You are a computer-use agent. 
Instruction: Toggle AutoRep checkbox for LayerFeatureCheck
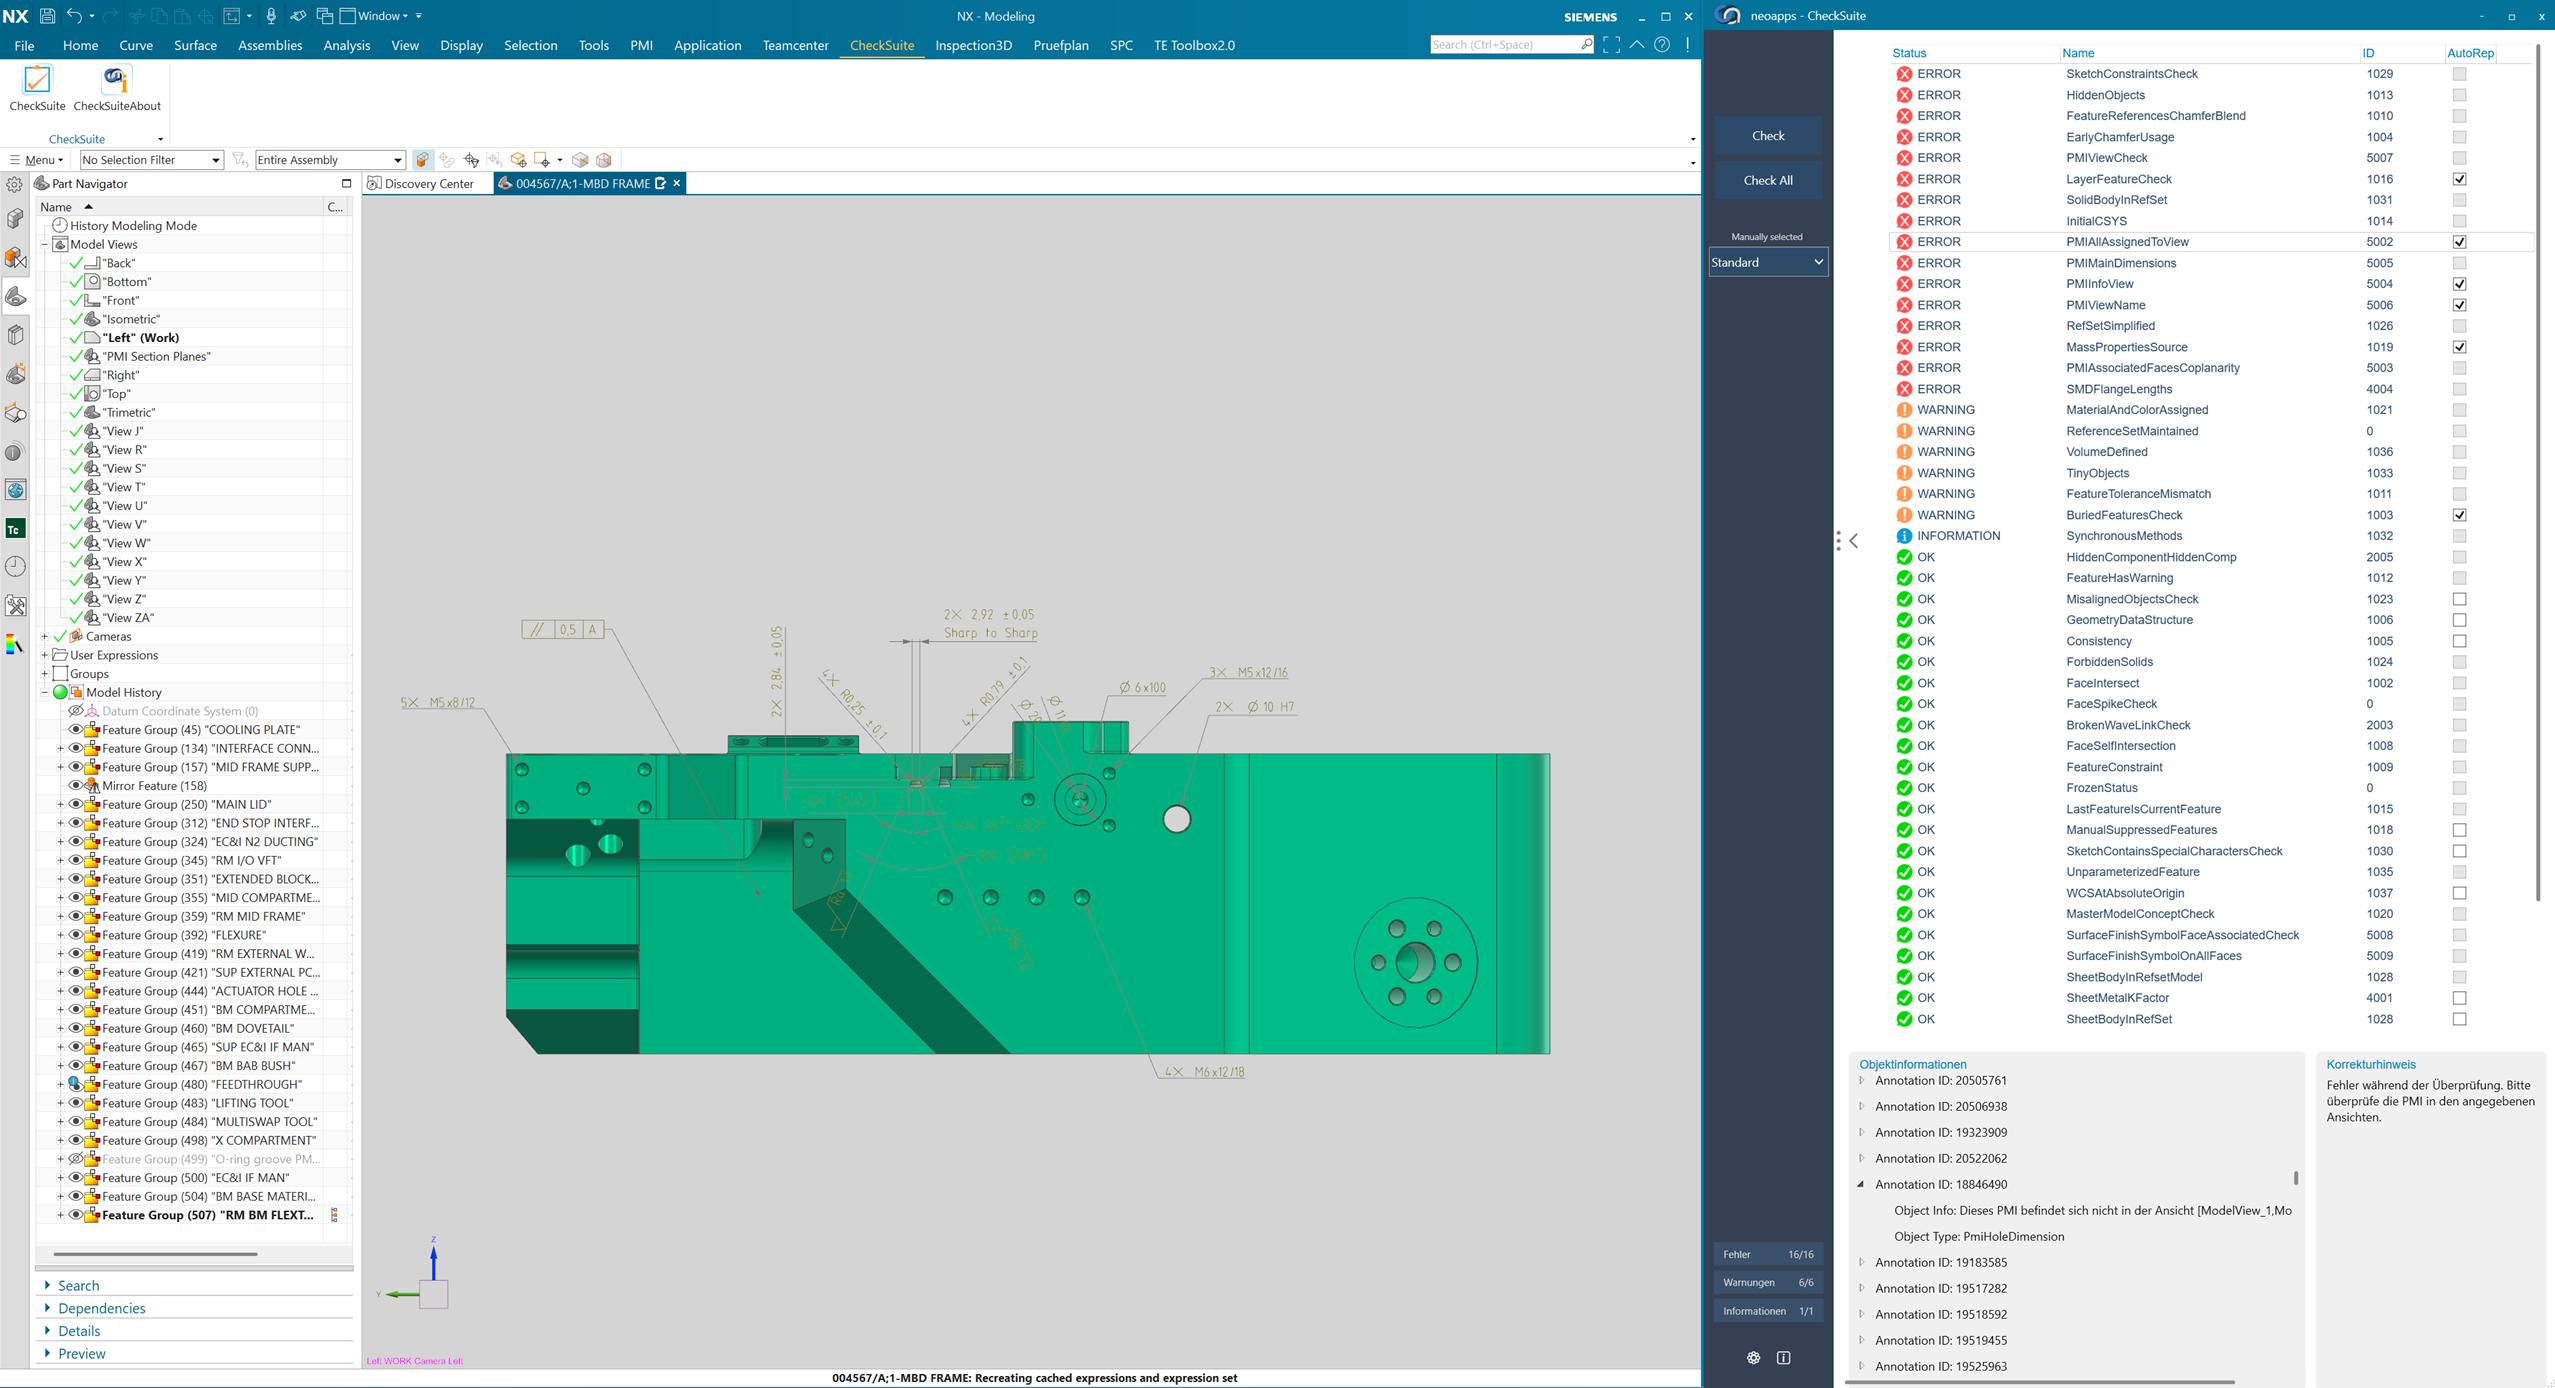pyautogui.click(x=2459, y=179)
